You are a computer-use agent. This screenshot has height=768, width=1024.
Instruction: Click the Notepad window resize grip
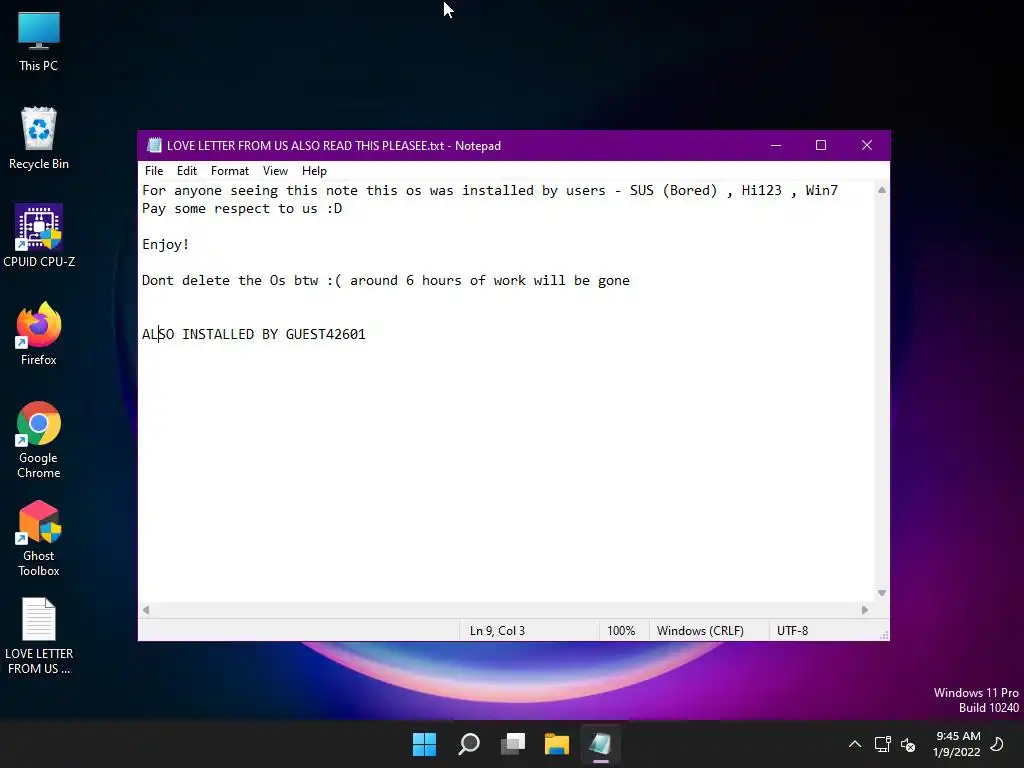click(884, 635)
